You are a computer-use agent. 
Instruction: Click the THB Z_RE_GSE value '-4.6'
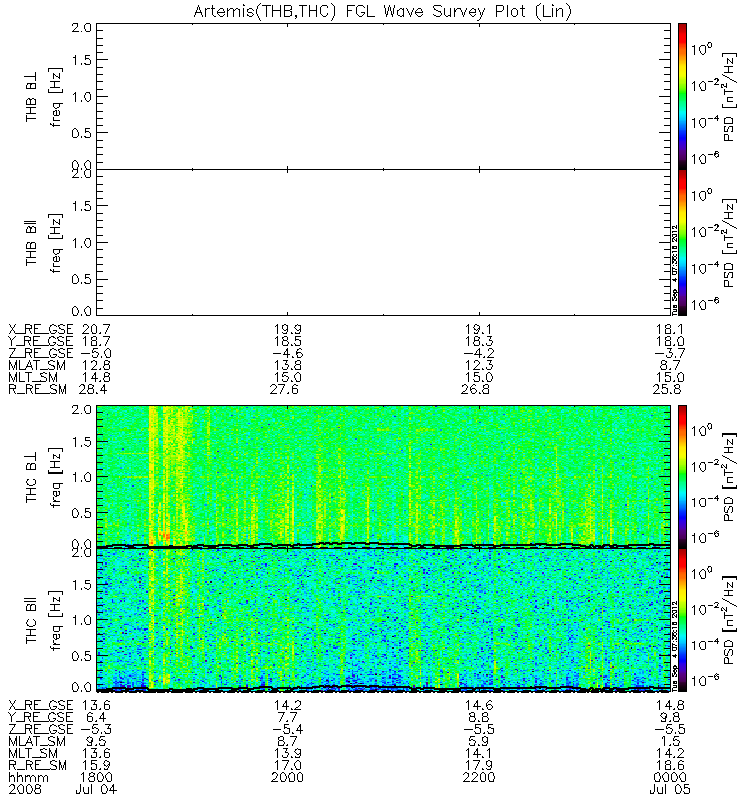pyautogui.click(x=287, y=354)
